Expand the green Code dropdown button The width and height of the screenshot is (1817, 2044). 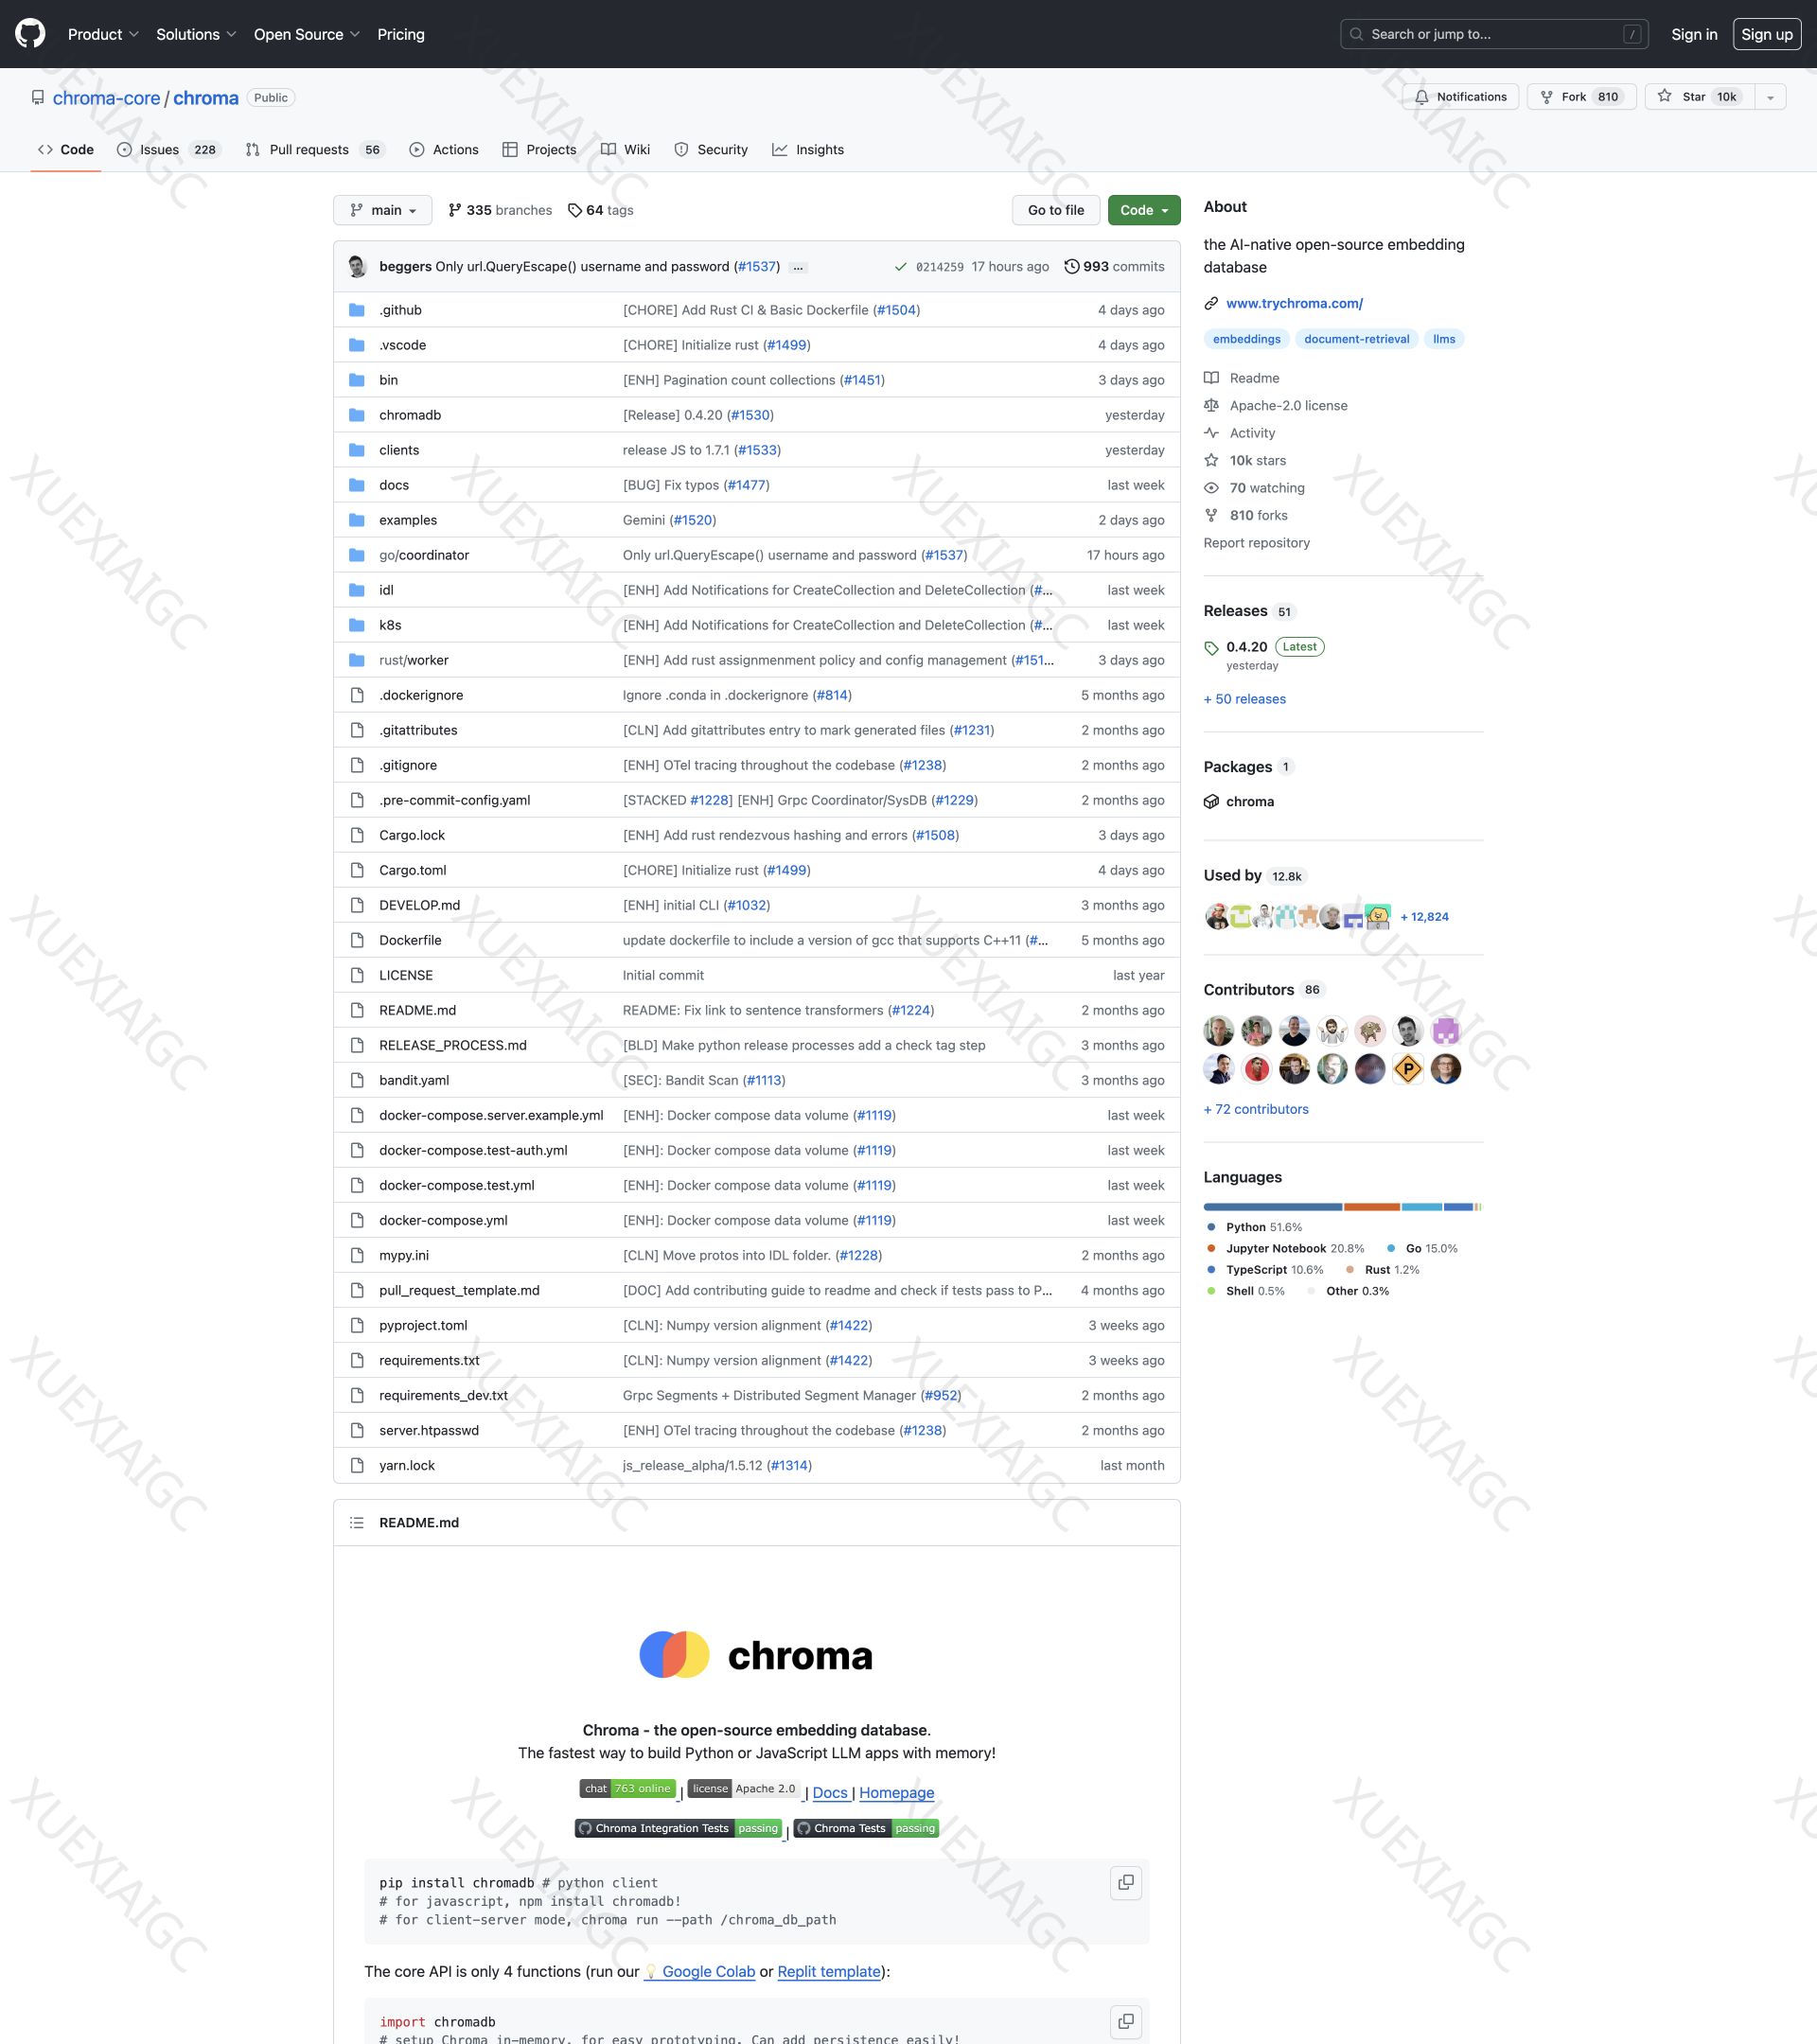click(x=1143, y=210)
